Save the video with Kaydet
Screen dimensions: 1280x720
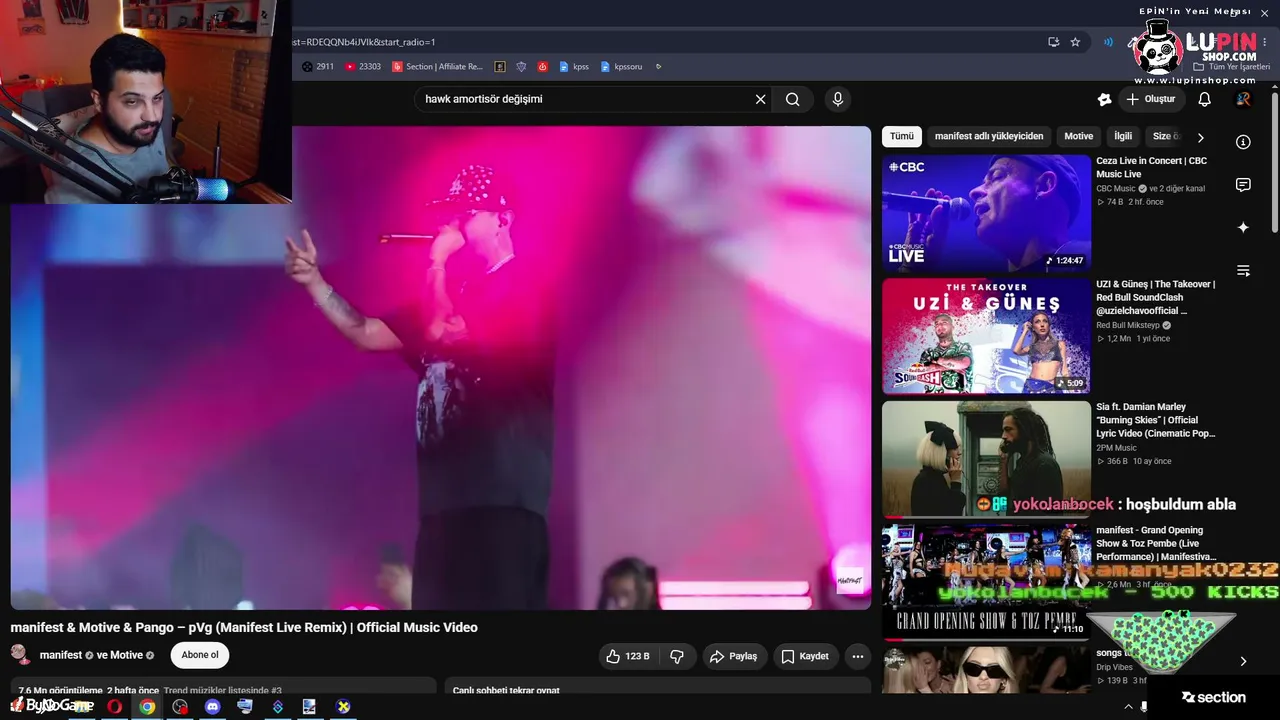coord(805,656)
